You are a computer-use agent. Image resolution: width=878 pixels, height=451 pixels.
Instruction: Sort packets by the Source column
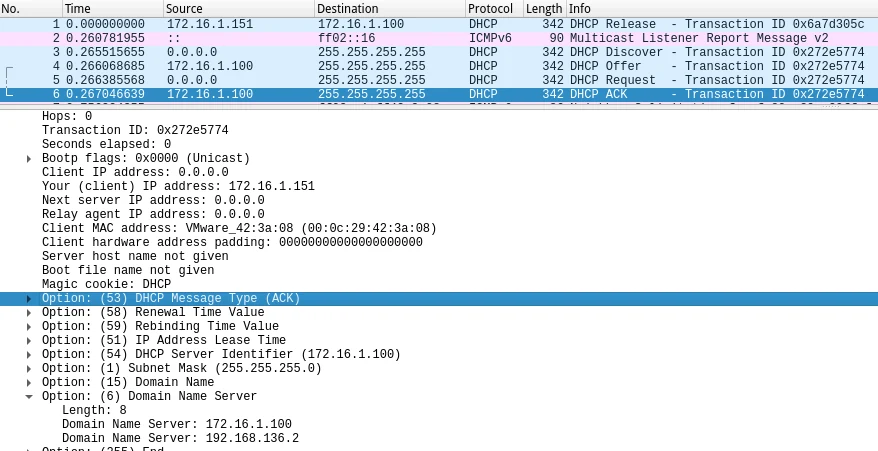point(239,8)
